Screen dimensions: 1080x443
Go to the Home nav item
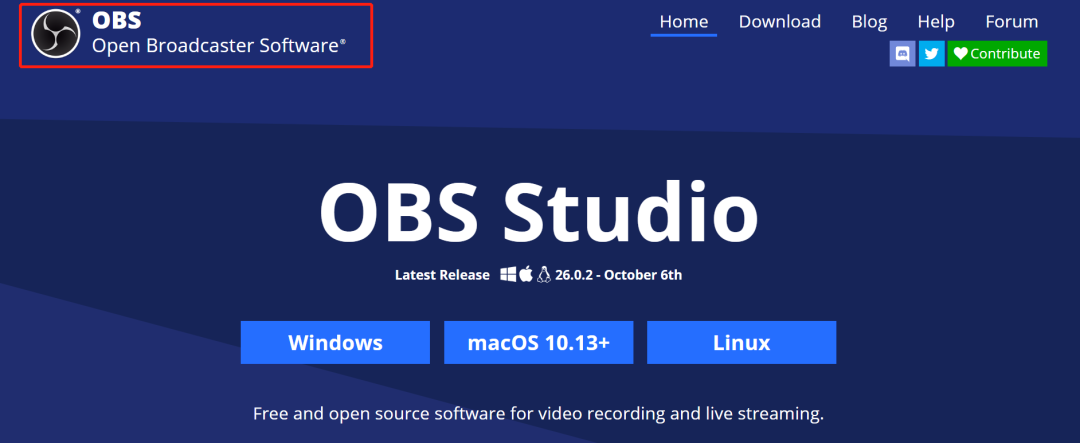[x=683, y=21]
